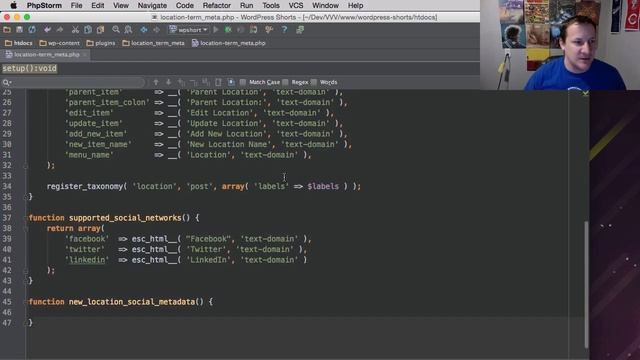Click the Undo arrow icon

(47, 30)
